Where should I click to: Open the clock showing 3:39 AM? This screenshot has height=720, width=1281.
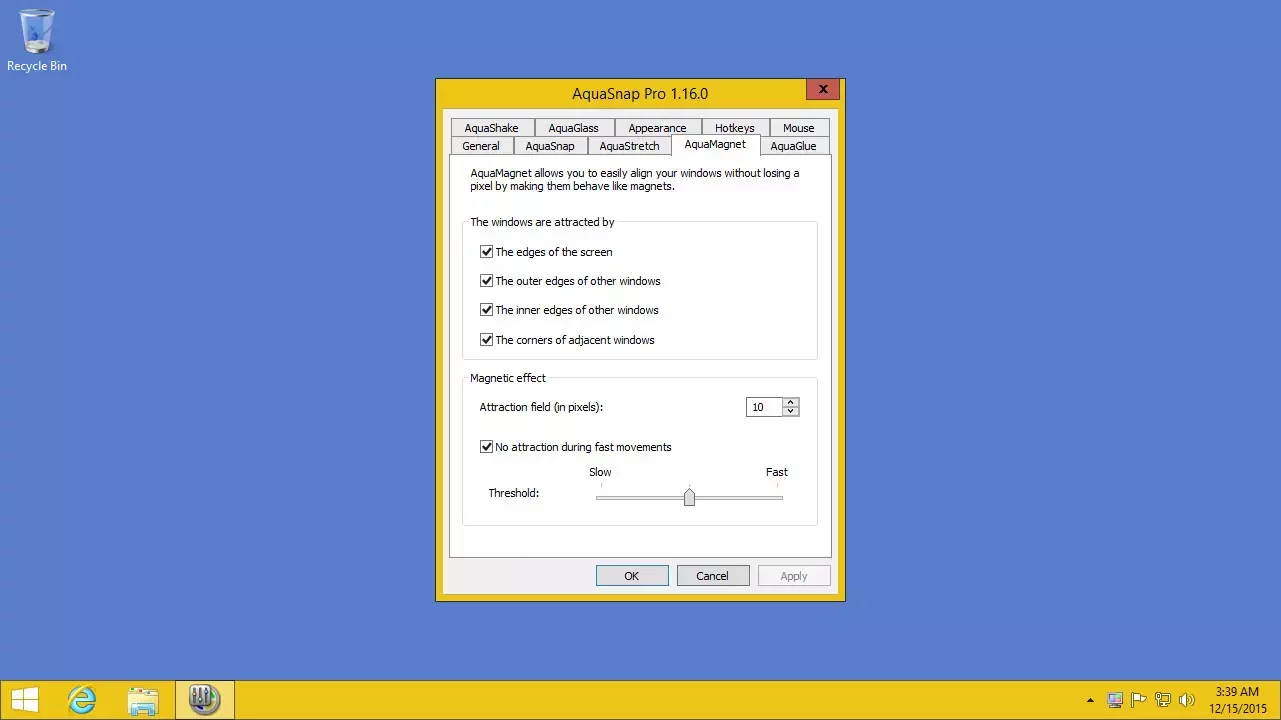click(x=1237, y=700)
